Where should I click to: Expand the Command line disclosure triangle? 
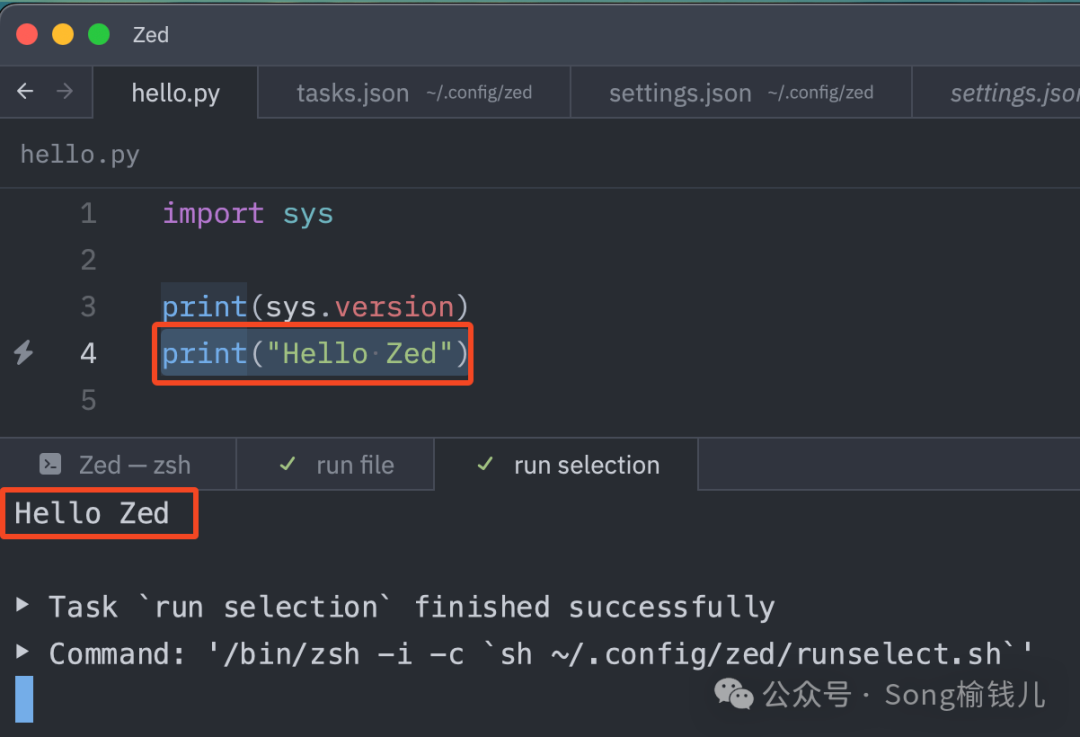coord(23,651)
